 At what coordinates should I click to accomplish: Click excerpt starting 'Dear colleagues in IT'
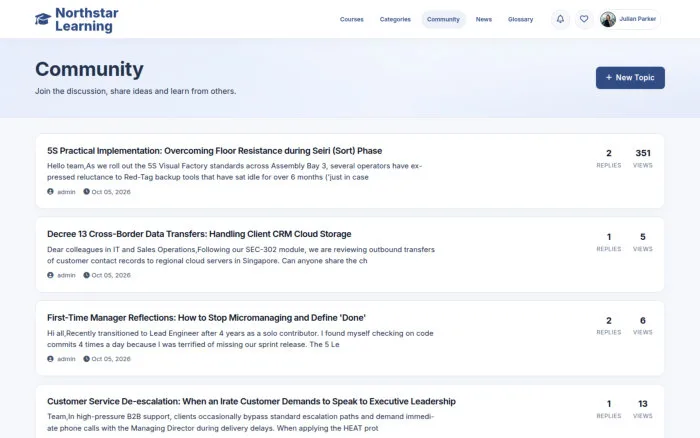(241, 255)
